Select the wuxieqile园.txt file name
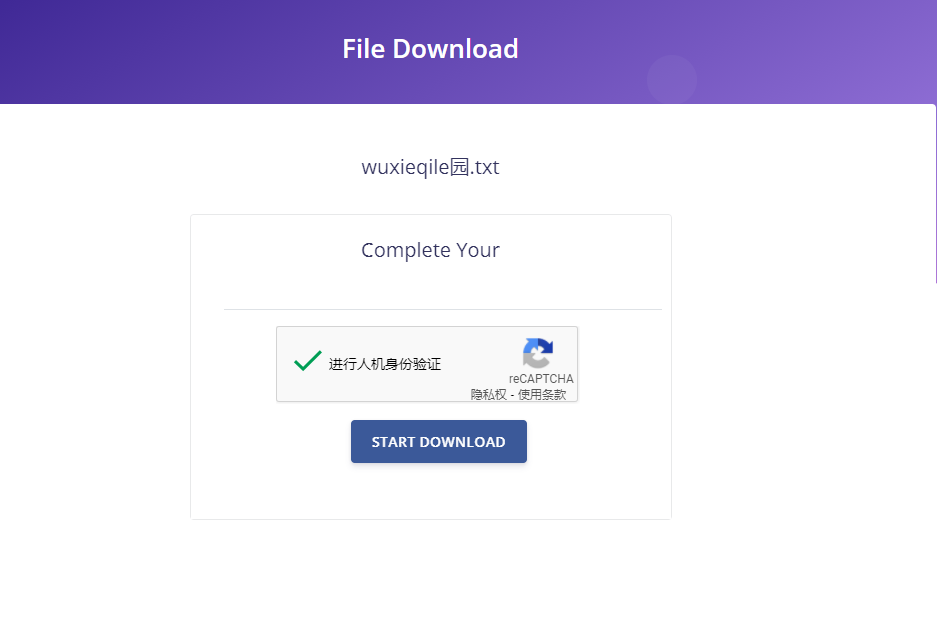Viewport: 937px width, 624px height. pos(430,167)
